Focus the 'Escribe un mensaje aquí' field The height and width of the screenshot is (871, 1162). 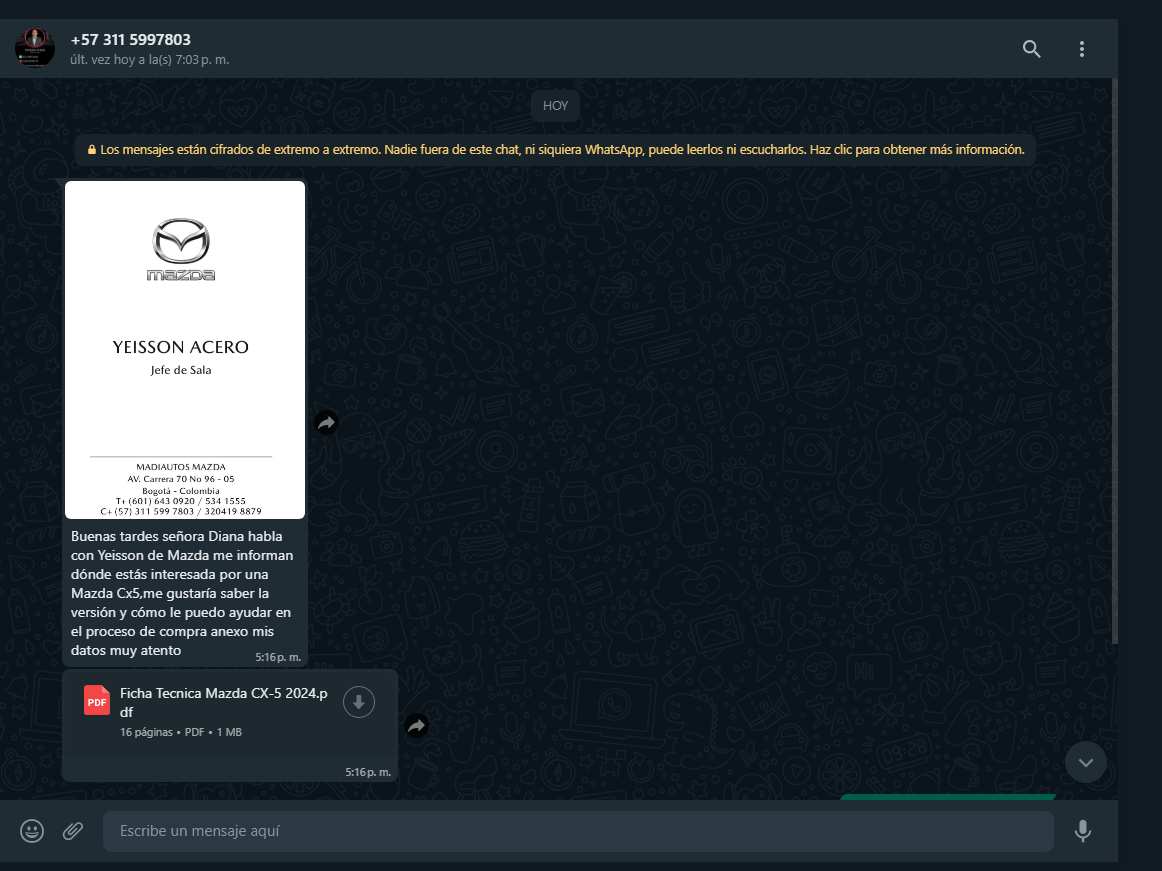pos(578,831)
